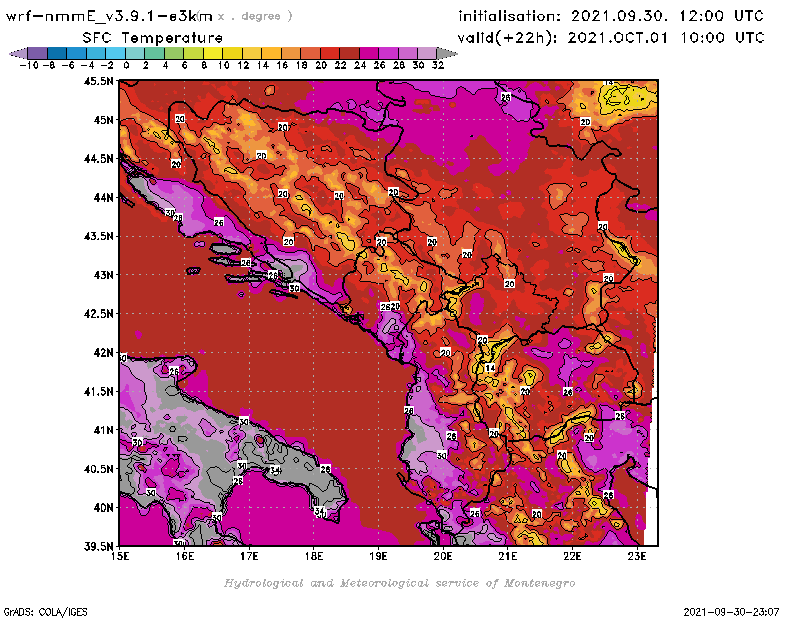Click the "17E" longitude label

tap(249, 556)
